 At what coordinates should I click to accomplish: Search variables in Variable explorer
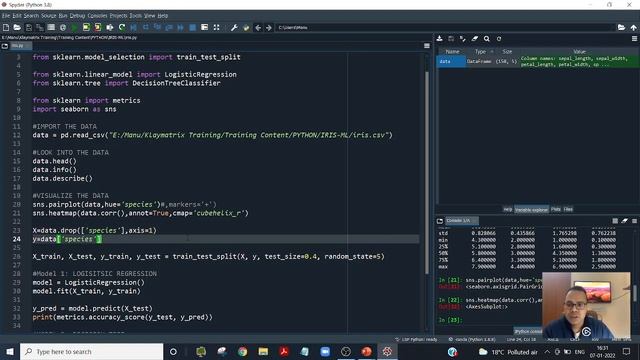tap(487, 39)
